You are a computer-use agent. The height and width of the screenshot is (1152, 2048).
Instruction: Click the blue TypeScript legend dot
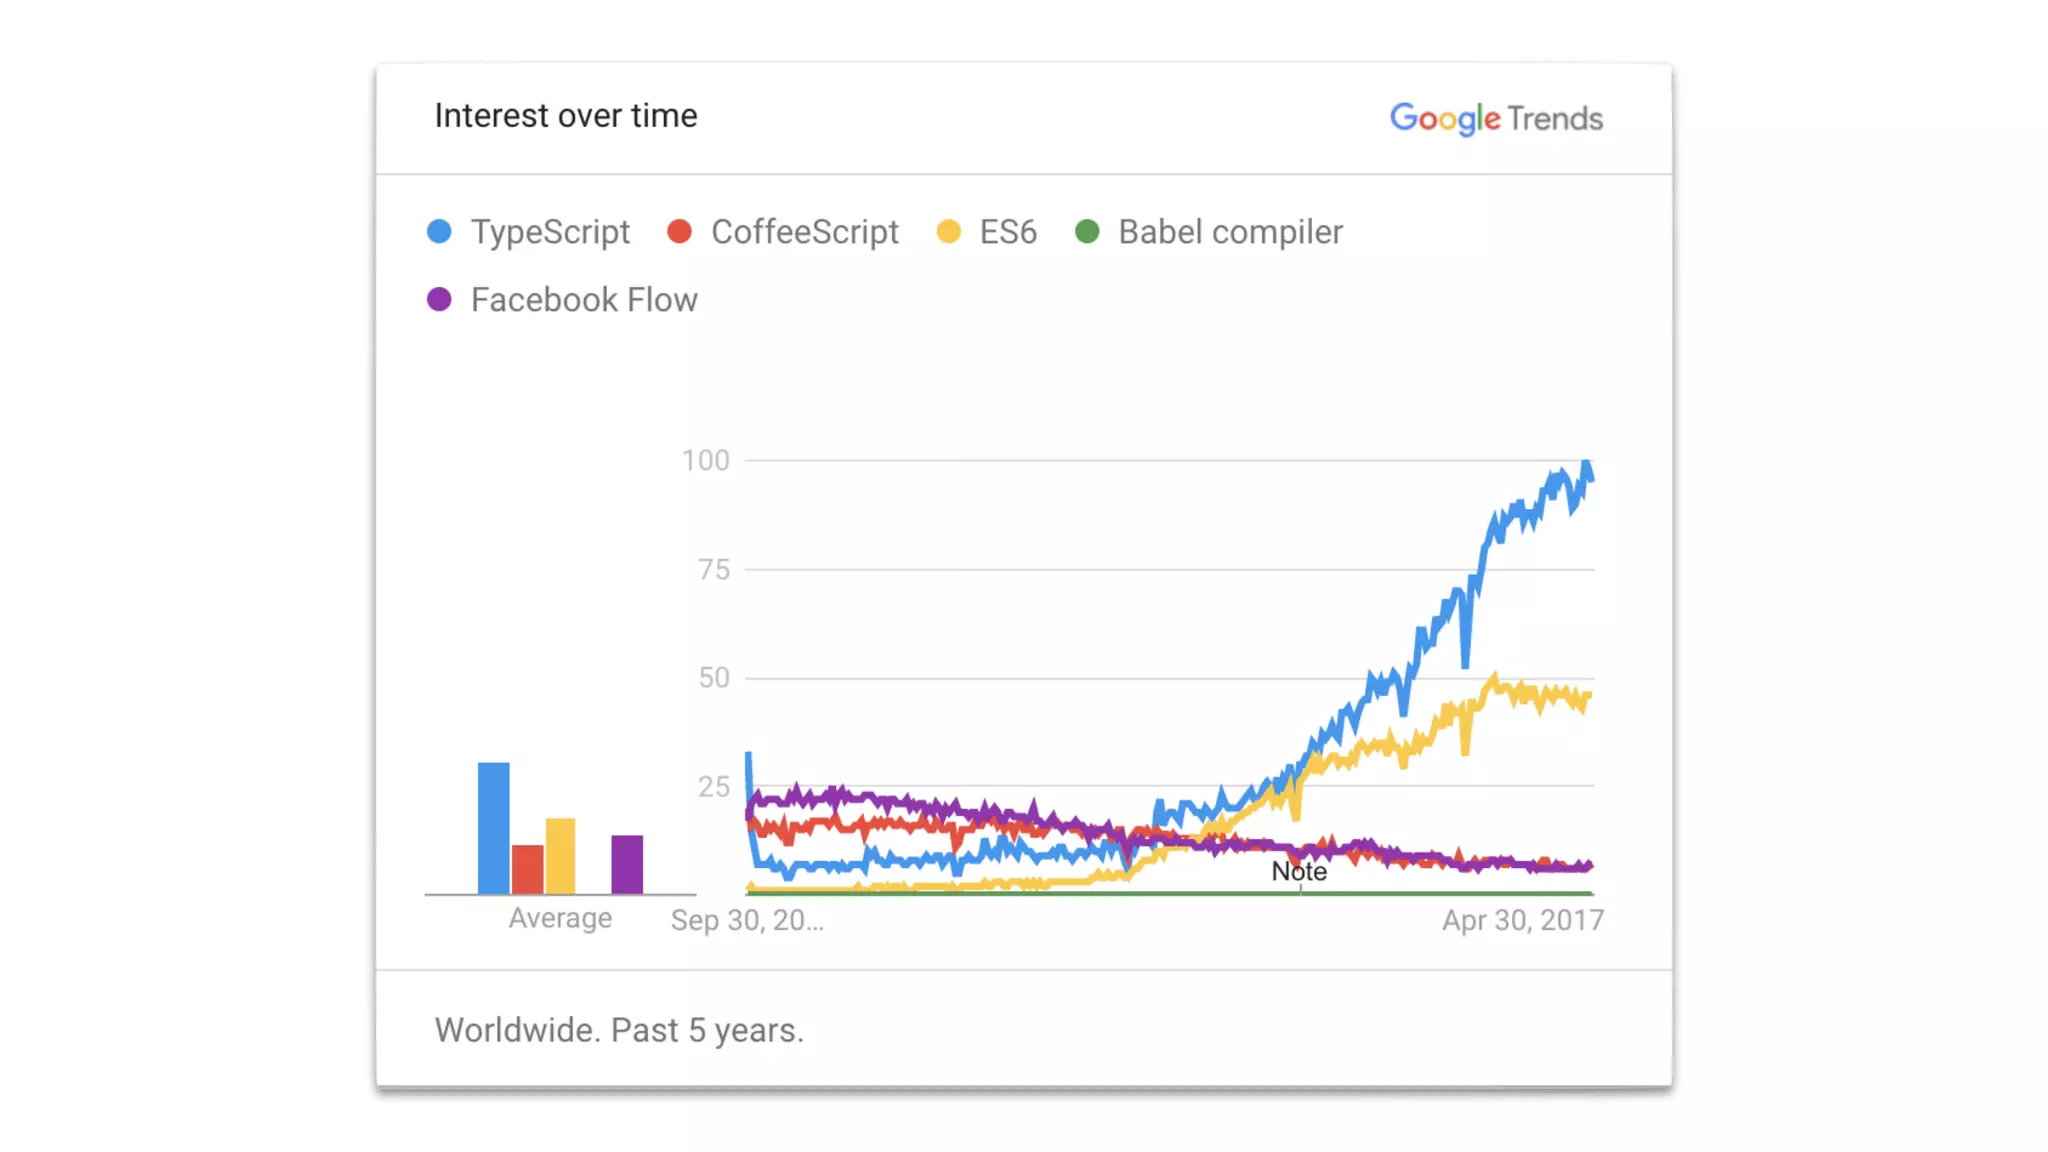point(439,232)
